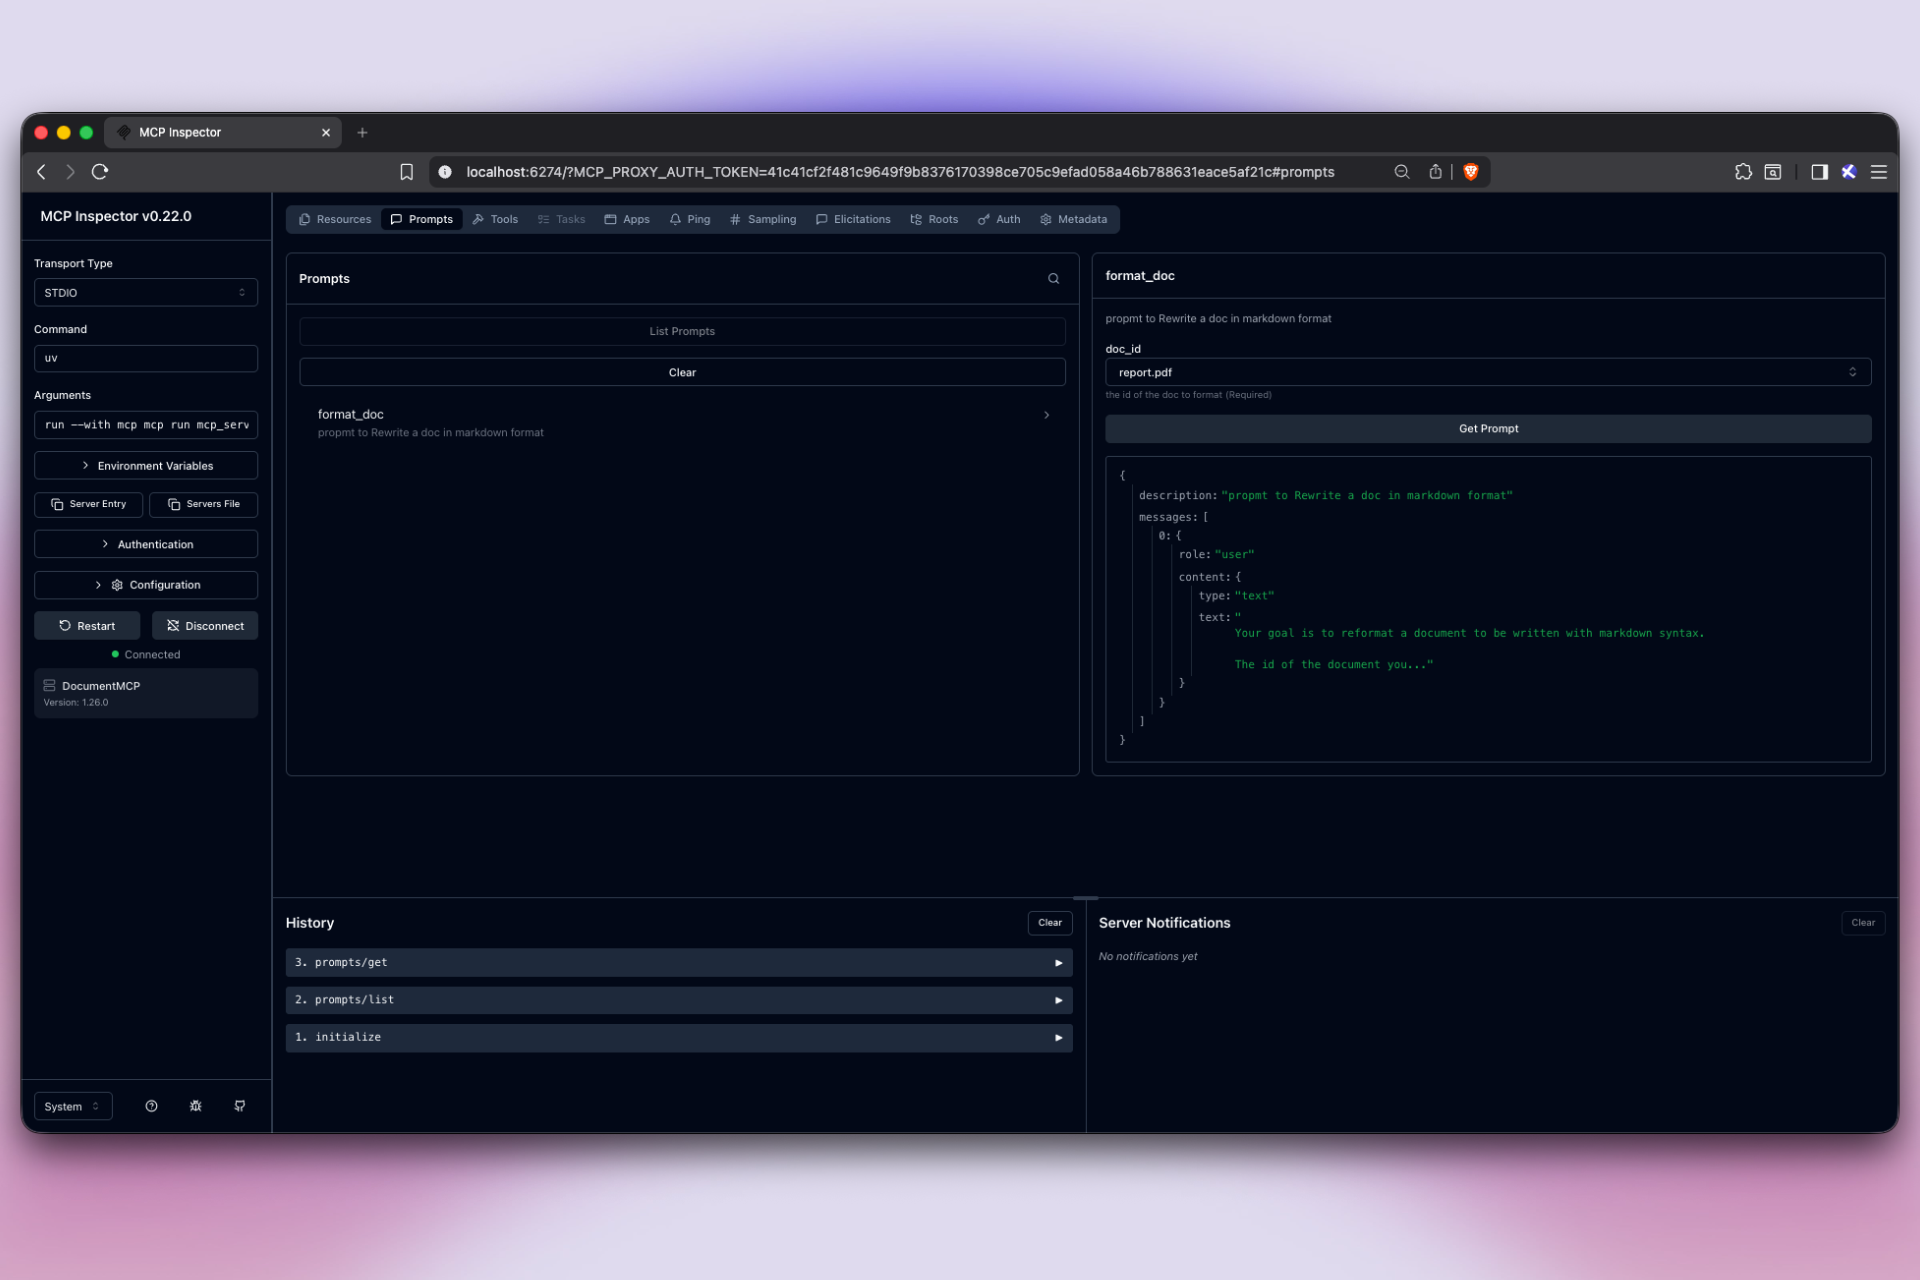Click the Arguments input field
The image size is (1920, 1280).
[x=146, y=425]
